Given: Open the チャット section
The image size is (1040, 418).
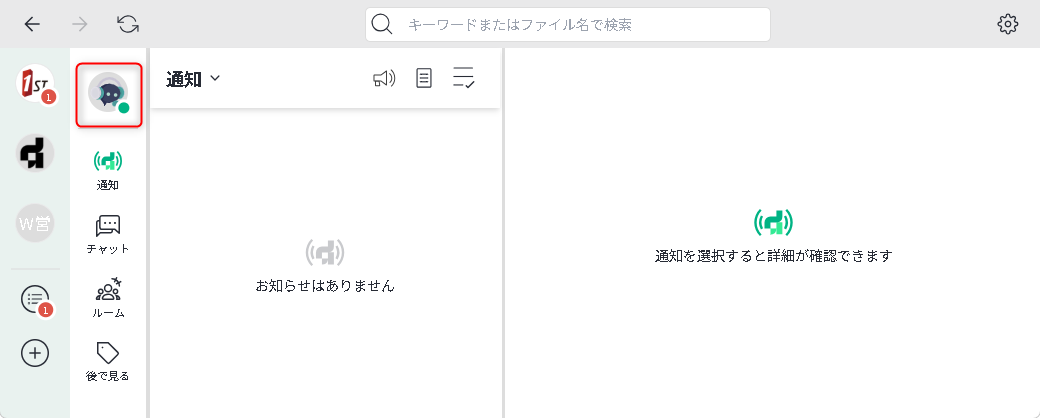Looking at the screenshot, I should point(108,233).
